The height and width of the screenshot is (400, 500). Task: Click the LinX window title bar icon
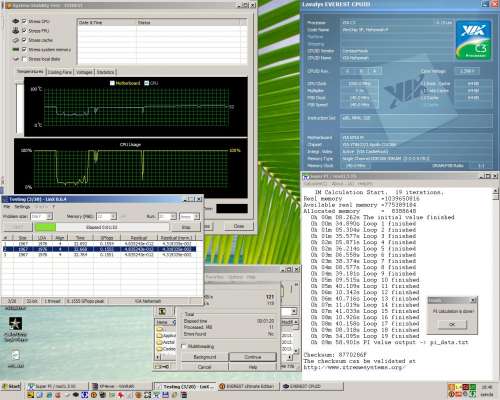(x=5, y=199)
